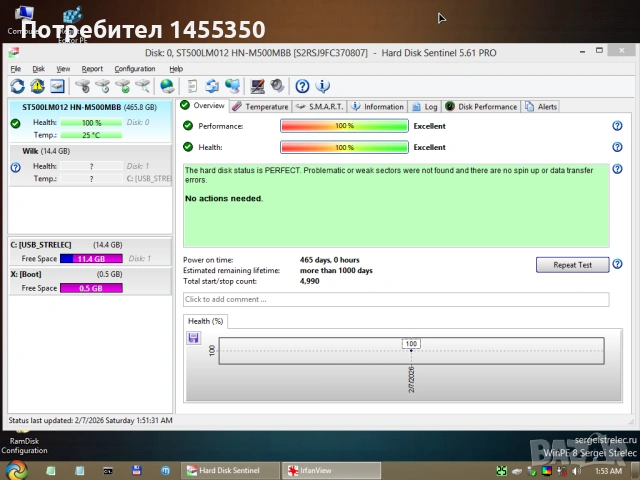Click the blue help question mark toolbar icon

point(302,87)
